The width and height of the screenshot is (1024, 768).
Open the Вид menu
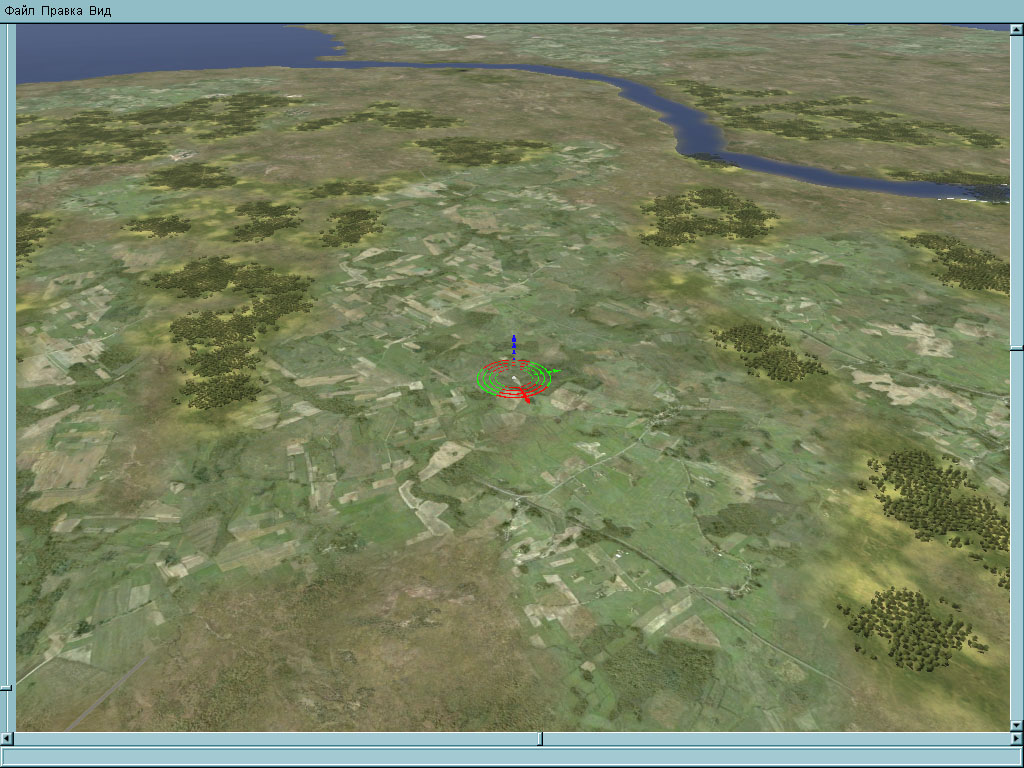(x=100, y=11)
